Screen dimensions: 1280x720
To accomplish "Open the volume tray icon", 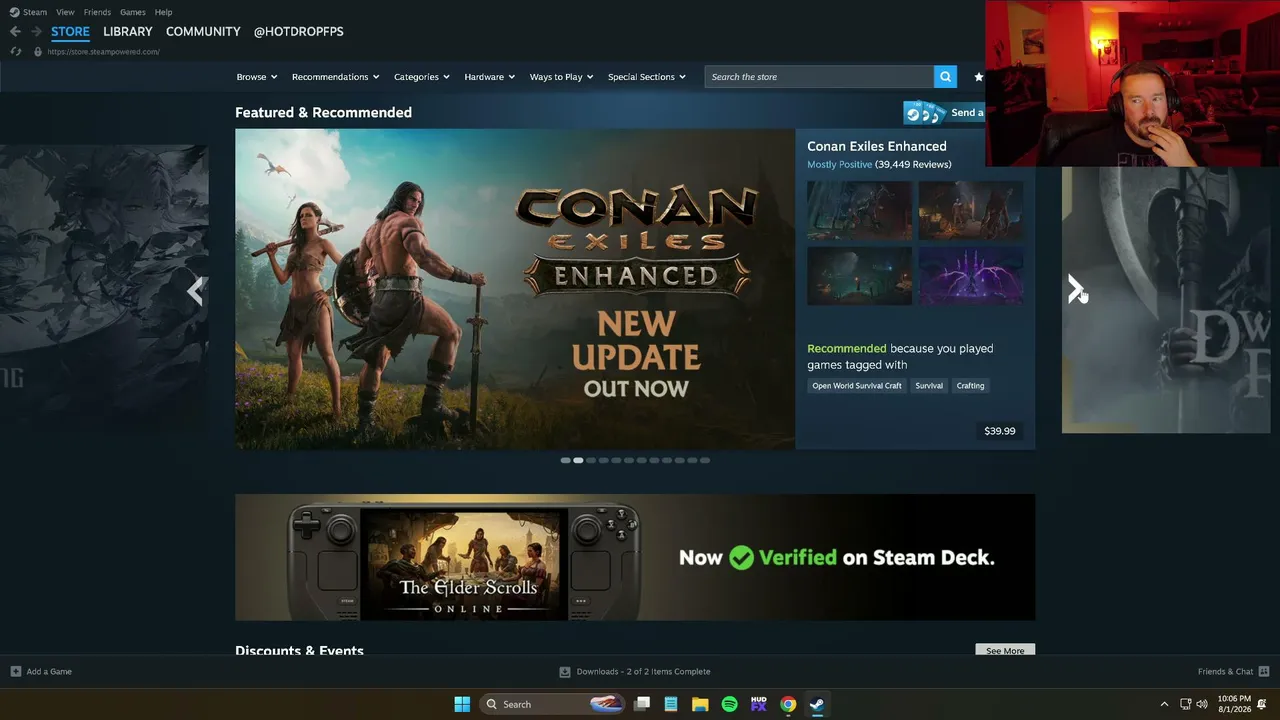I will 1202,704.
